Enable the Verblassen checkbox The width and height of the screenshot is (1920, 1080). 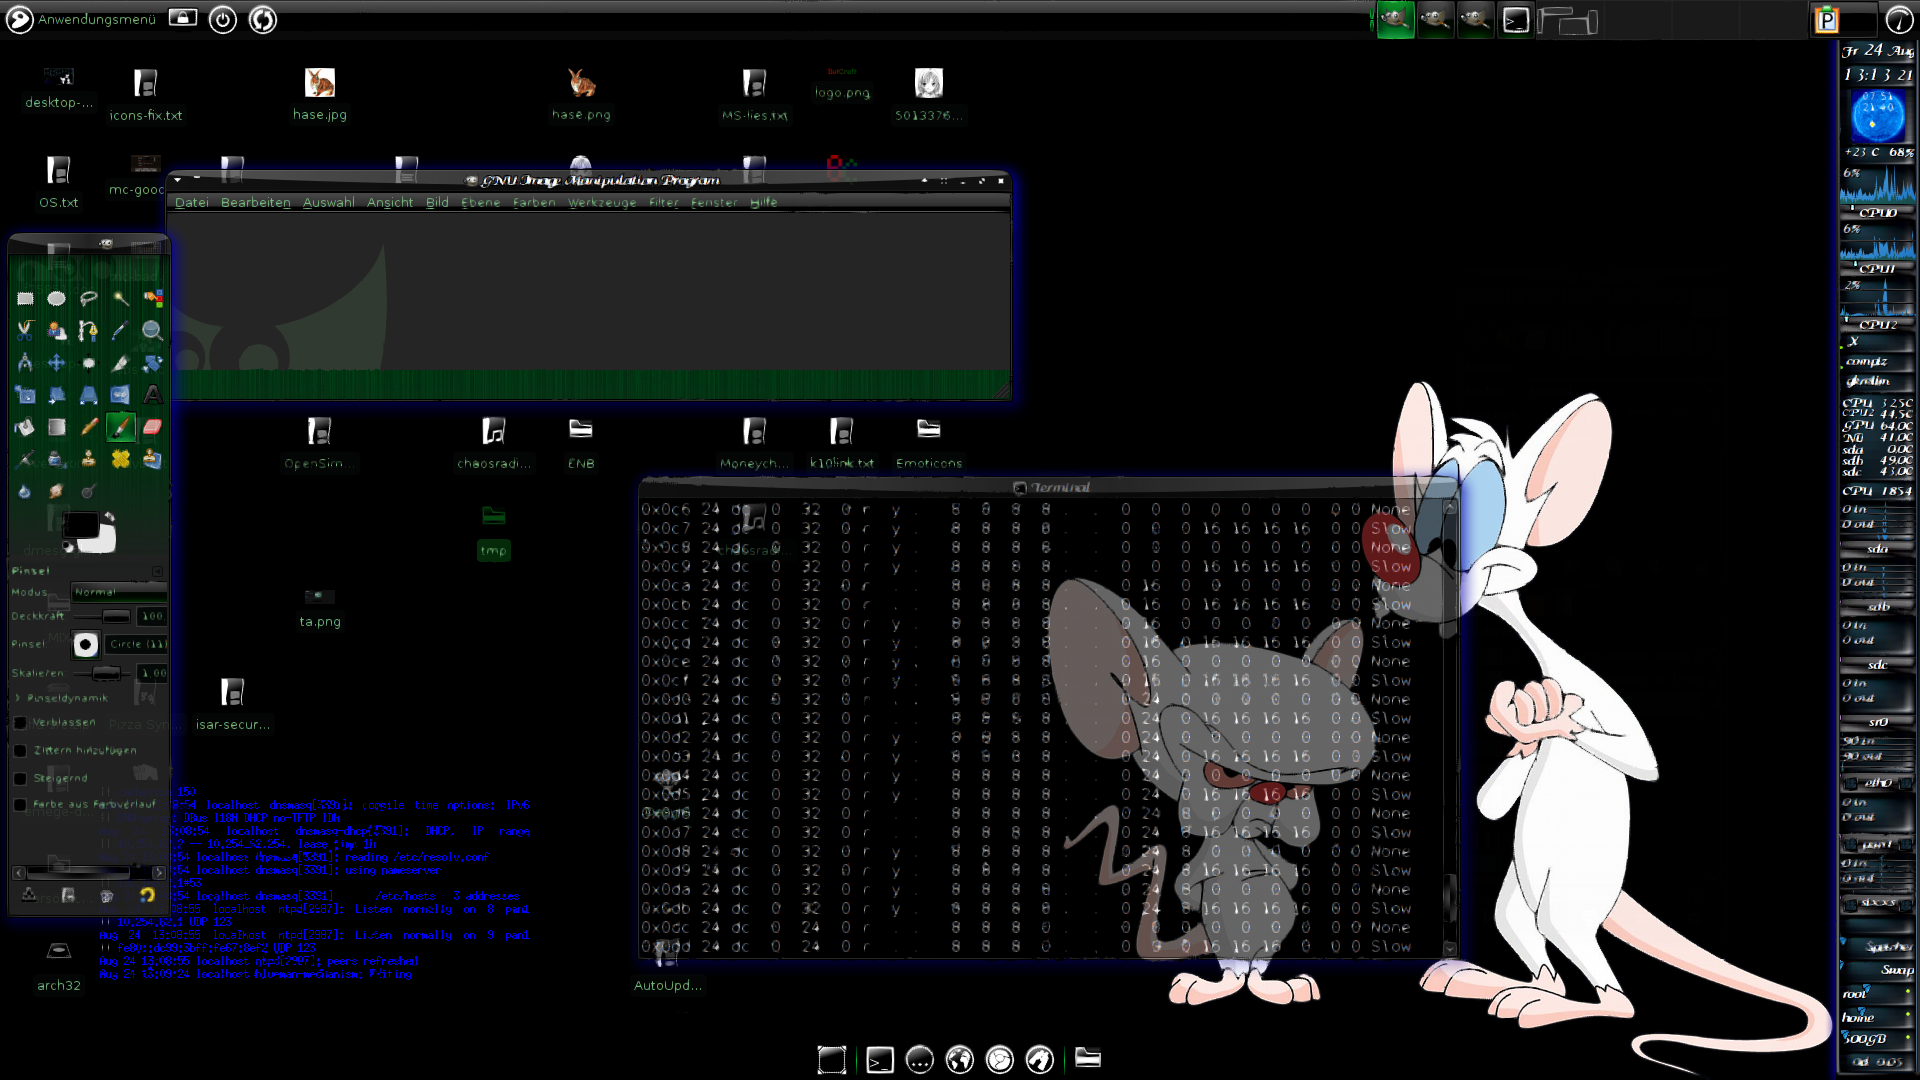(x=20, y=722)
